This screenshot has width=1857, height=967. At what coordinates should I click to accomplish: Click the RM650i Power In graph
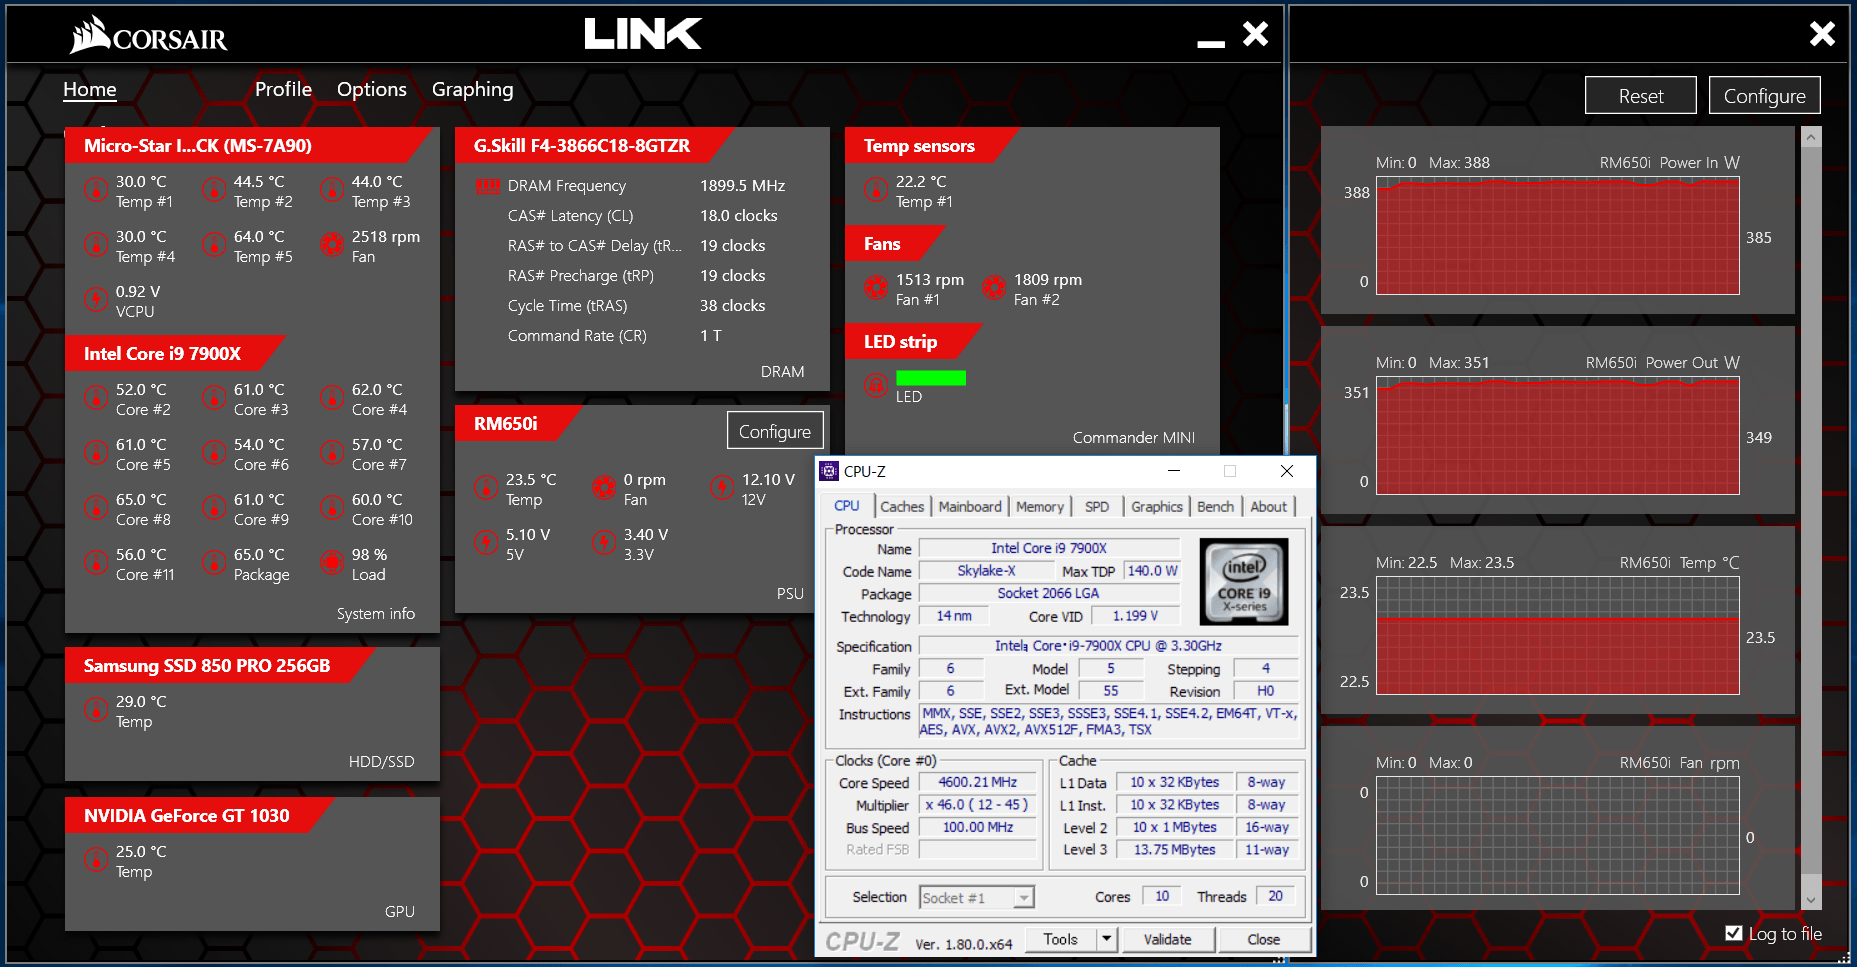pyautogui.click(x=1558, y=236)
